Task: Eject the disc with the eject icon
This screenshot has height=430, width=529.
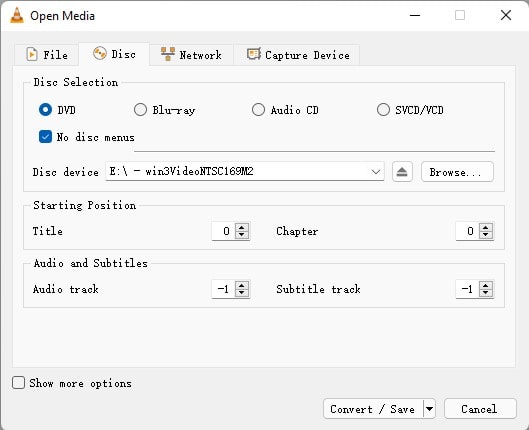Action: (x=402, y=172)
